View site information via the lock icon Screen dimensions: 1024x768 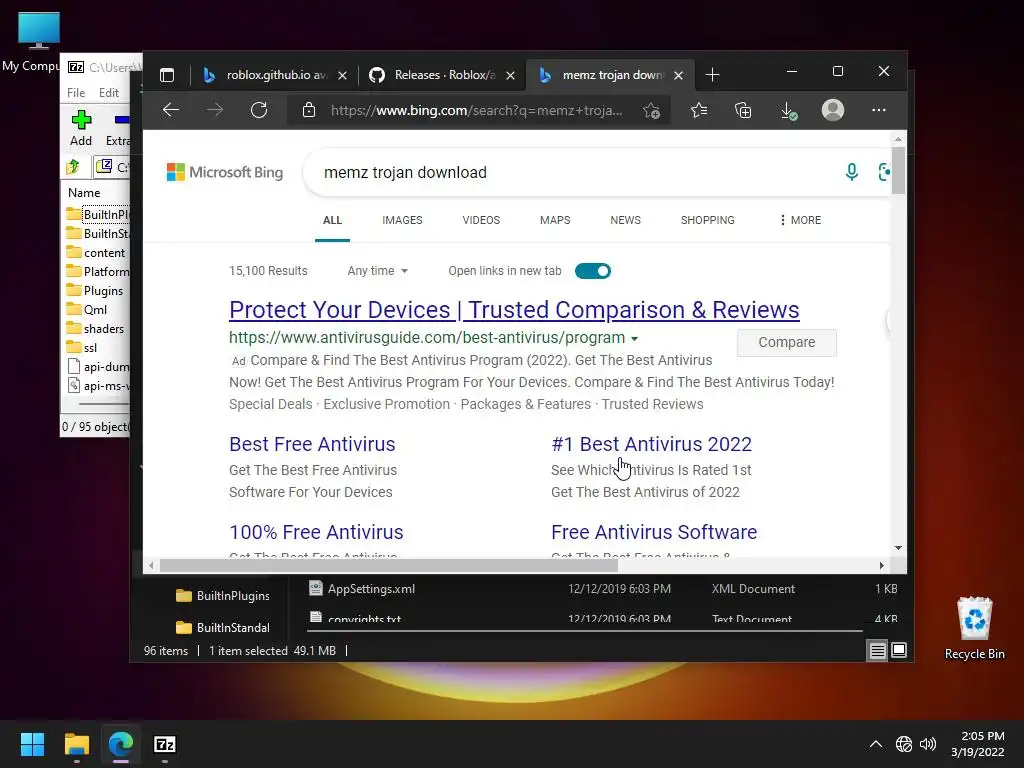coord(309,110)
